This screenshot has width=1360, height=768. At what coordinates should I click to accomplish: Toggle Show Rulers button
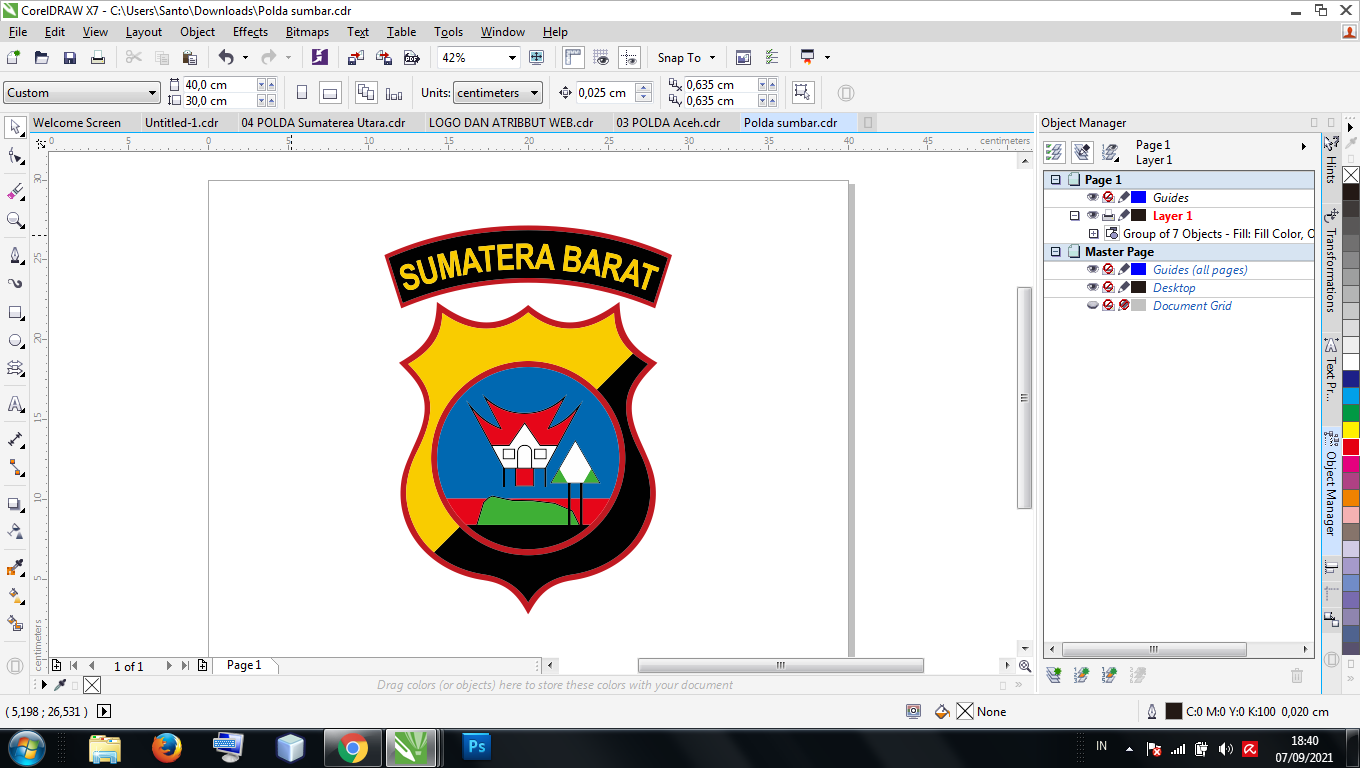pos(573,58)
